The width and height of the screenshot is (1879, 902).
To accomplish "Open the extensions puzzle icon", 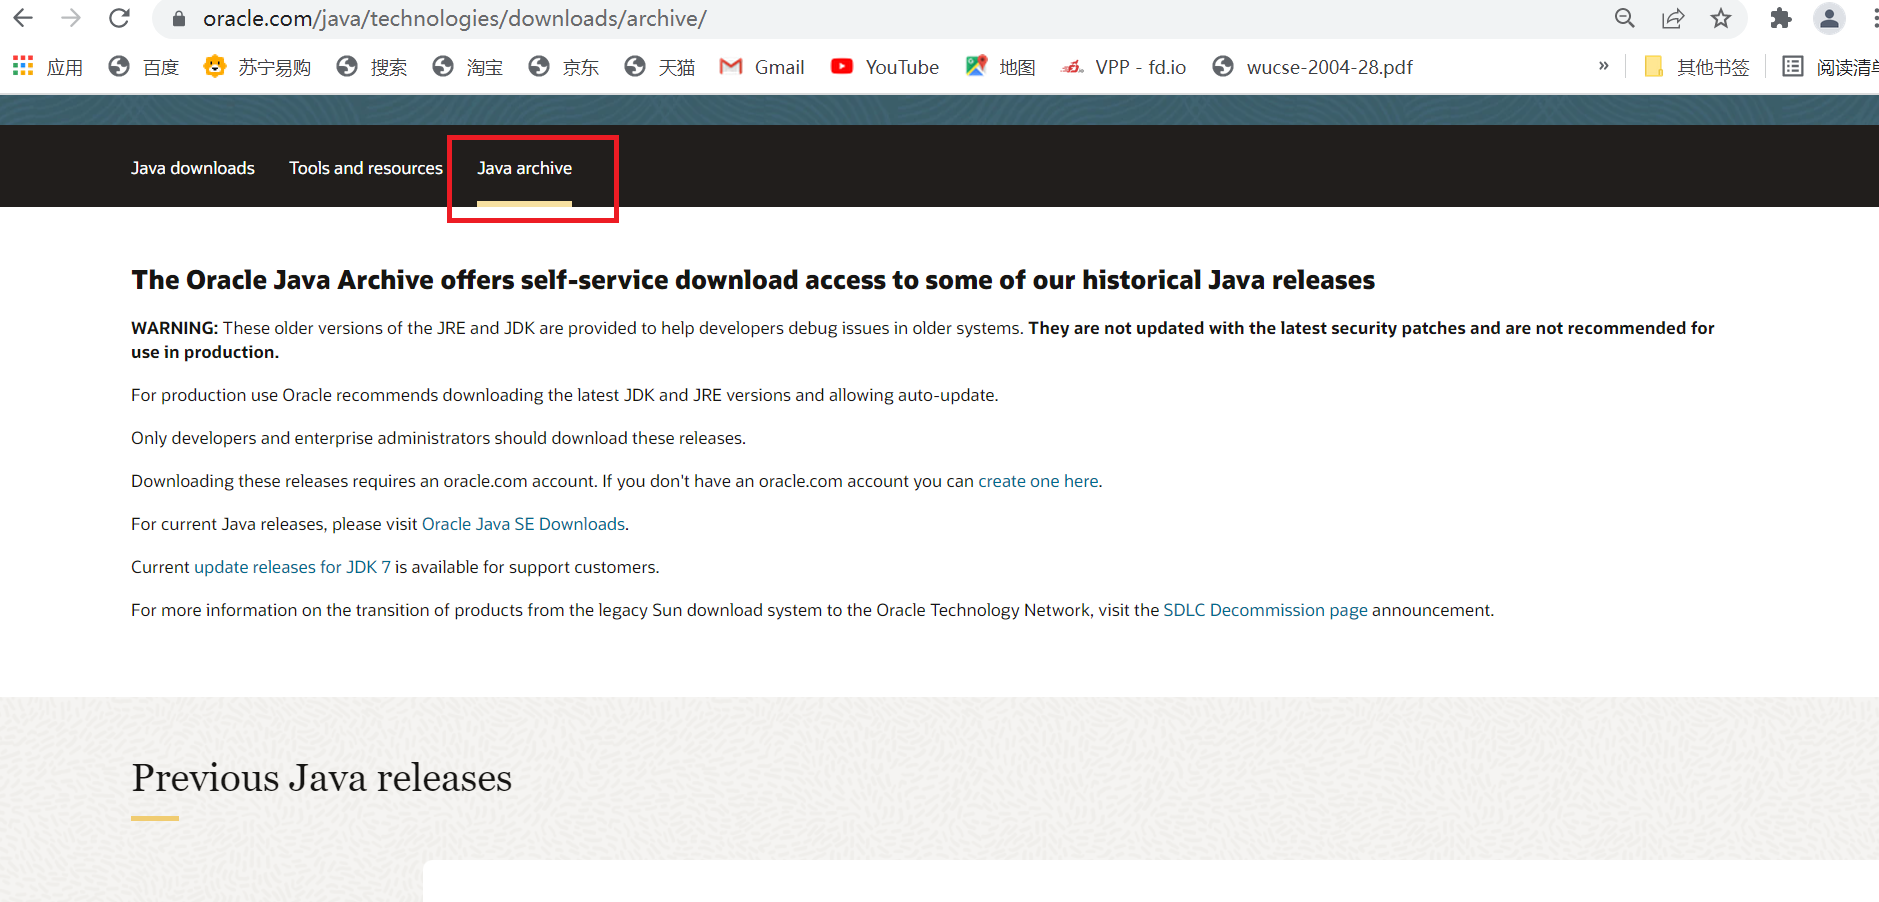I will coord(1781,18).
